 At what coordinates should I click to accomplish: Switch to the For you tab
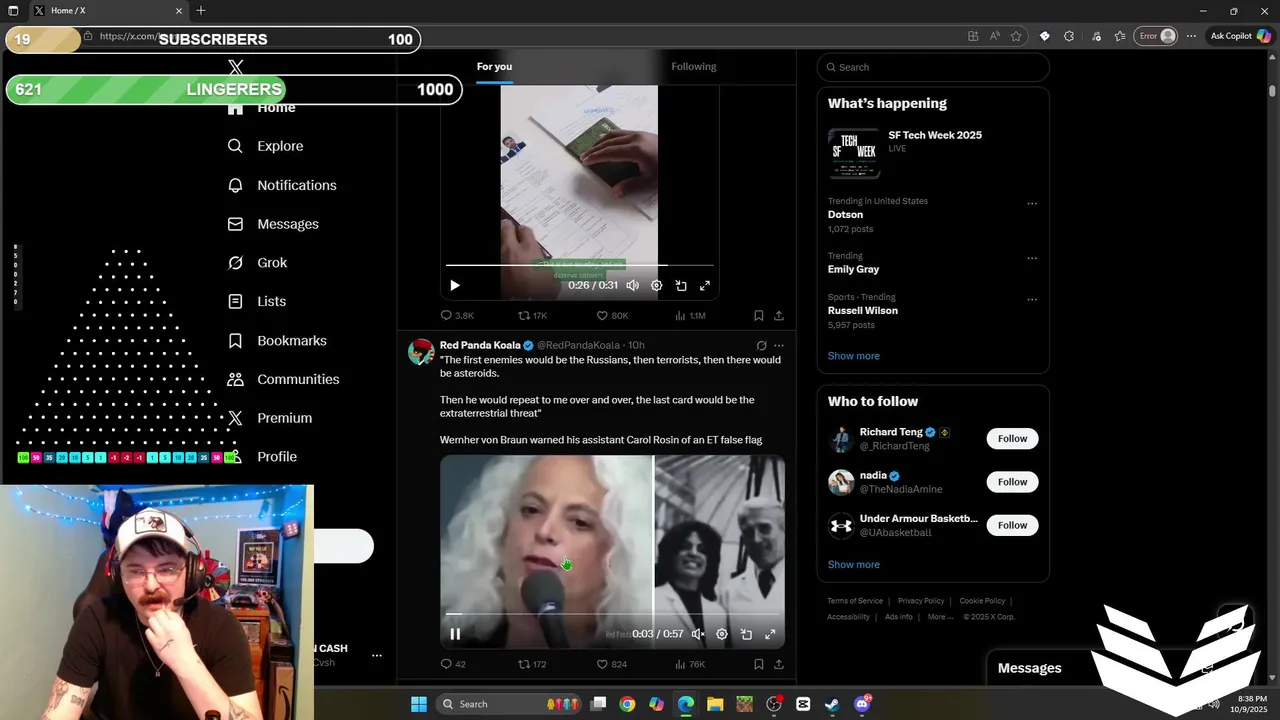click(494, 67)
